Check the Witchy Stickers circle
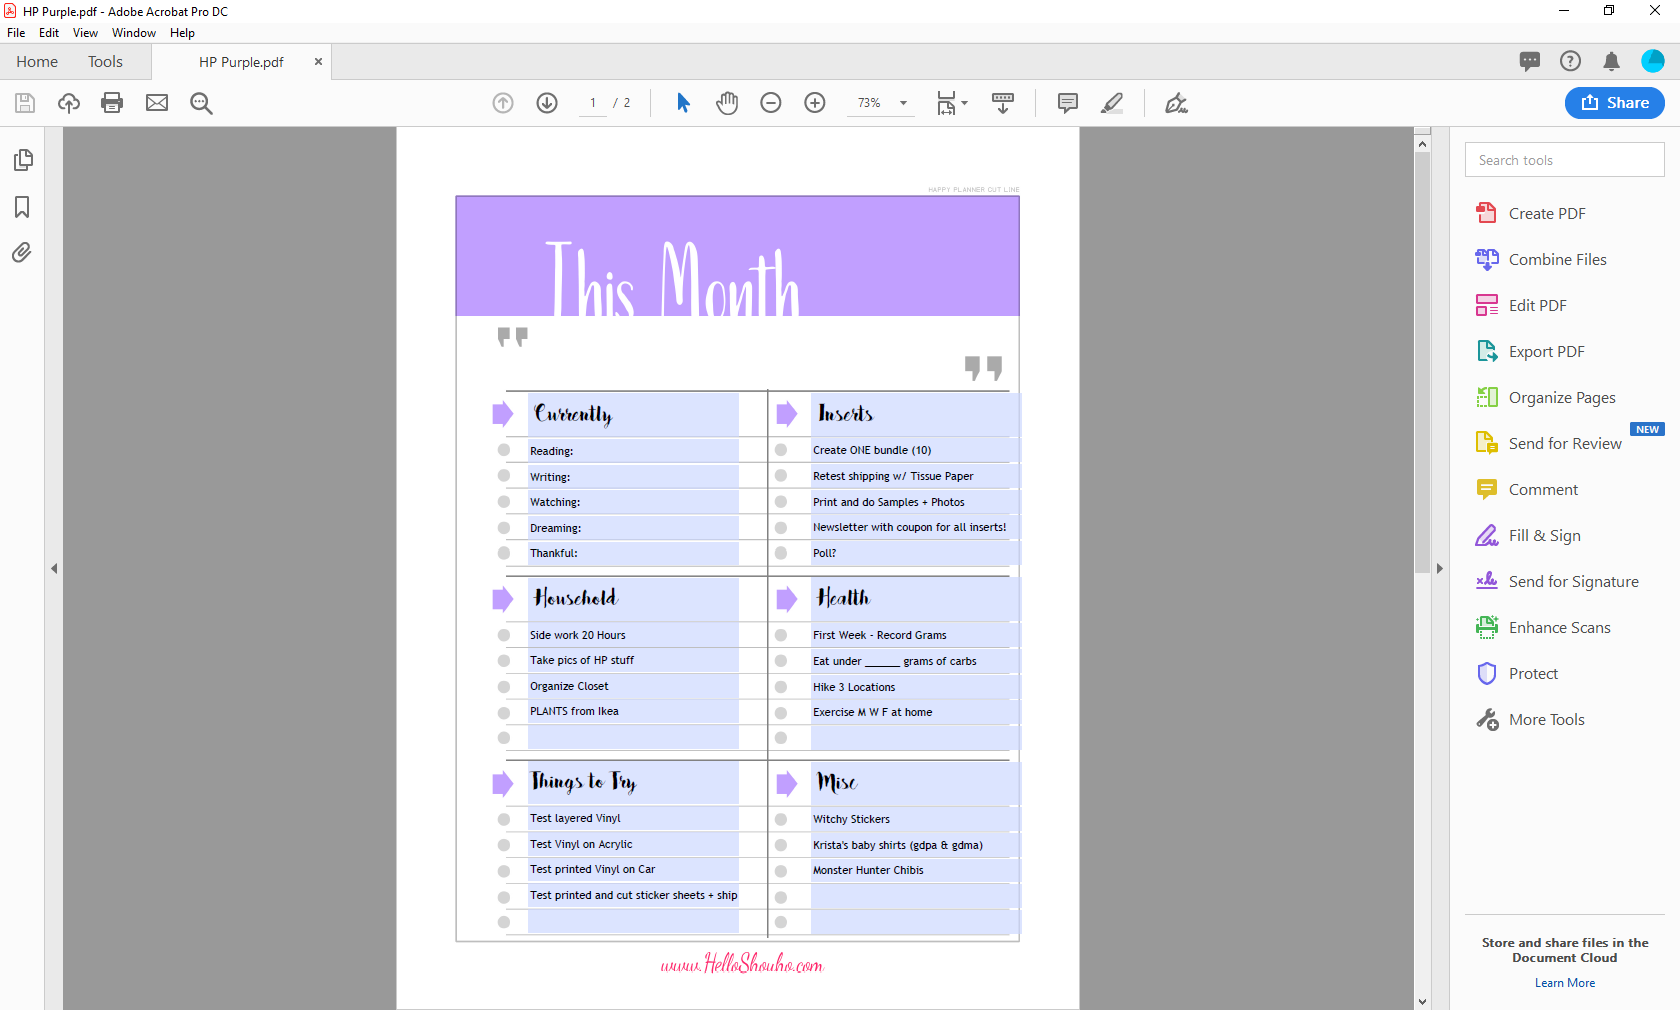The image size is (1680, 1032). 781,819
